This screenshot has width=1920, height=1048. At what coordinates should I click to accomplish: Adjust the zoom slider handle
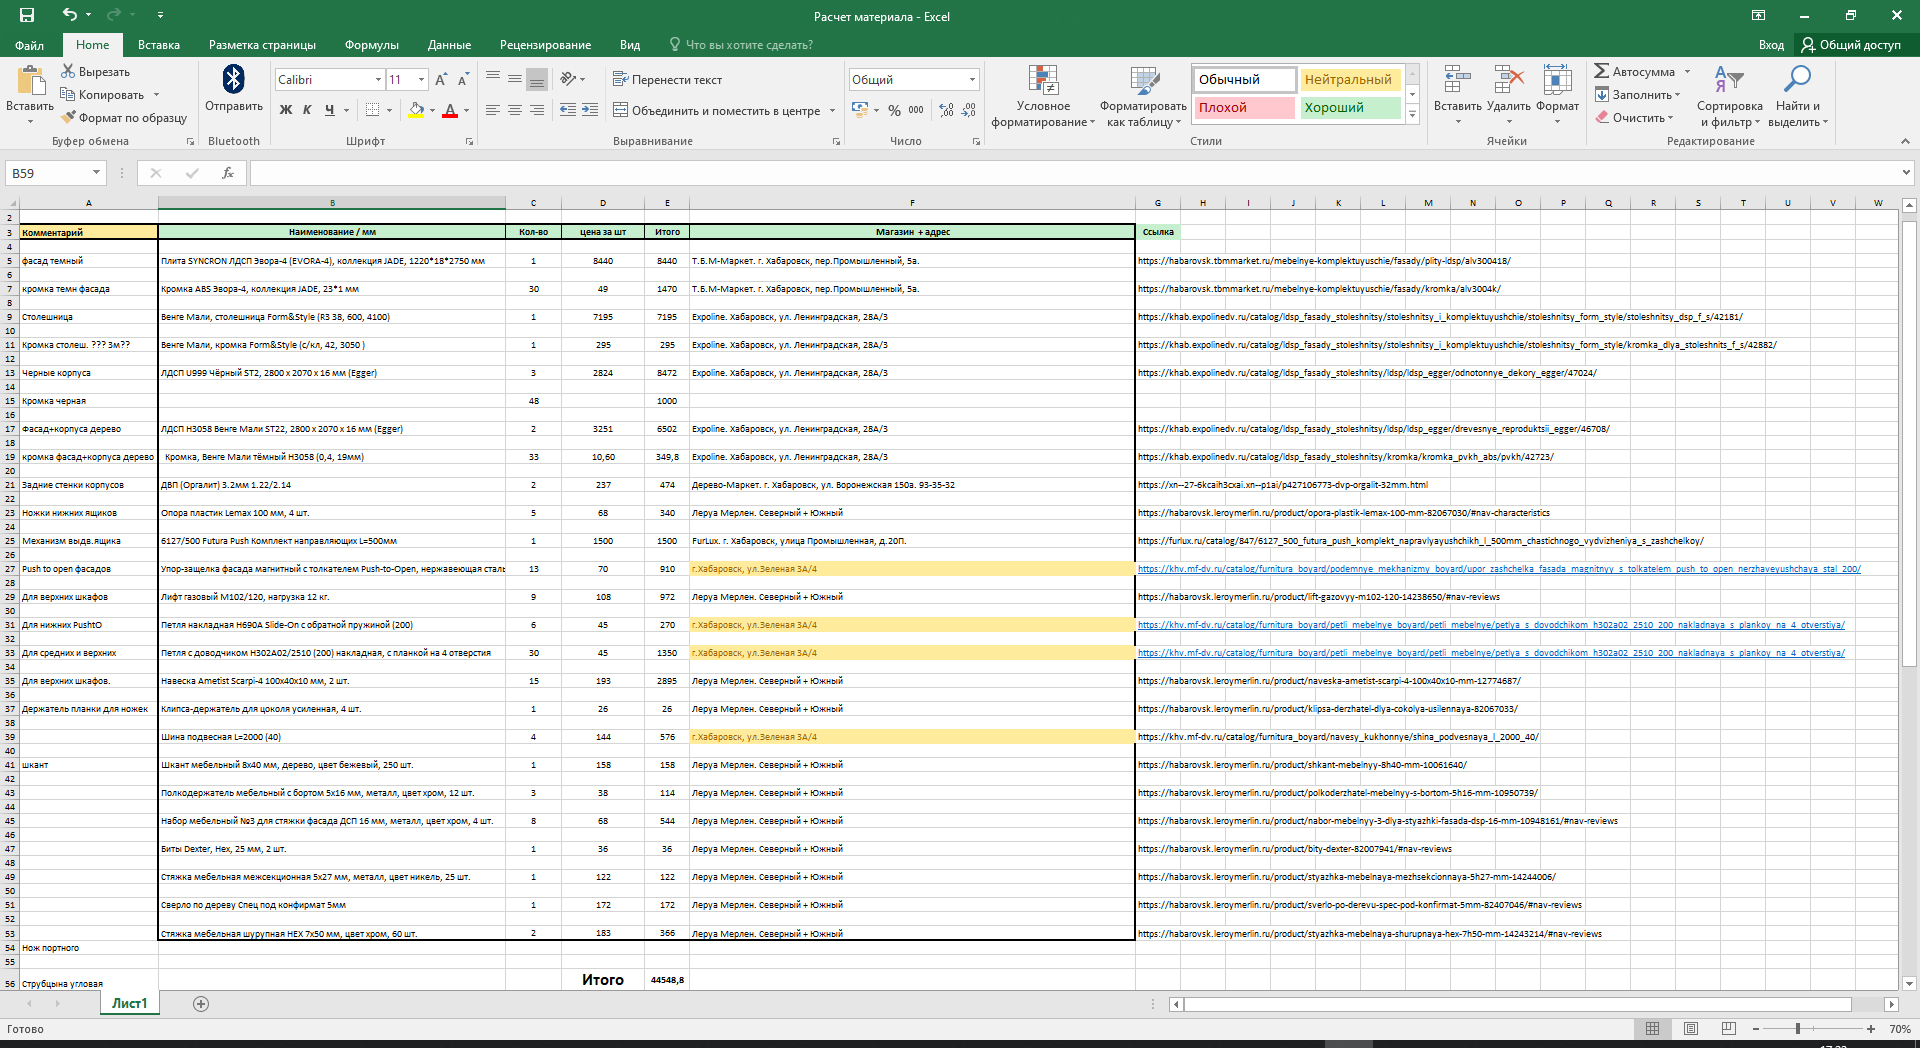[x=1798, y=1028]
